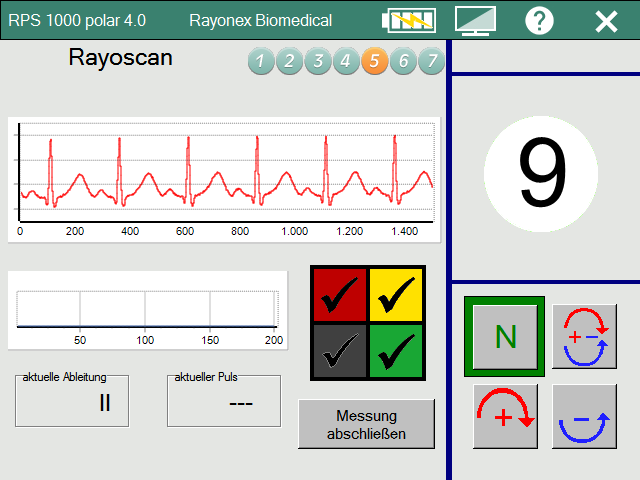
Task: Toggle the green checkmark box
Action: click(x=396, y=350)
